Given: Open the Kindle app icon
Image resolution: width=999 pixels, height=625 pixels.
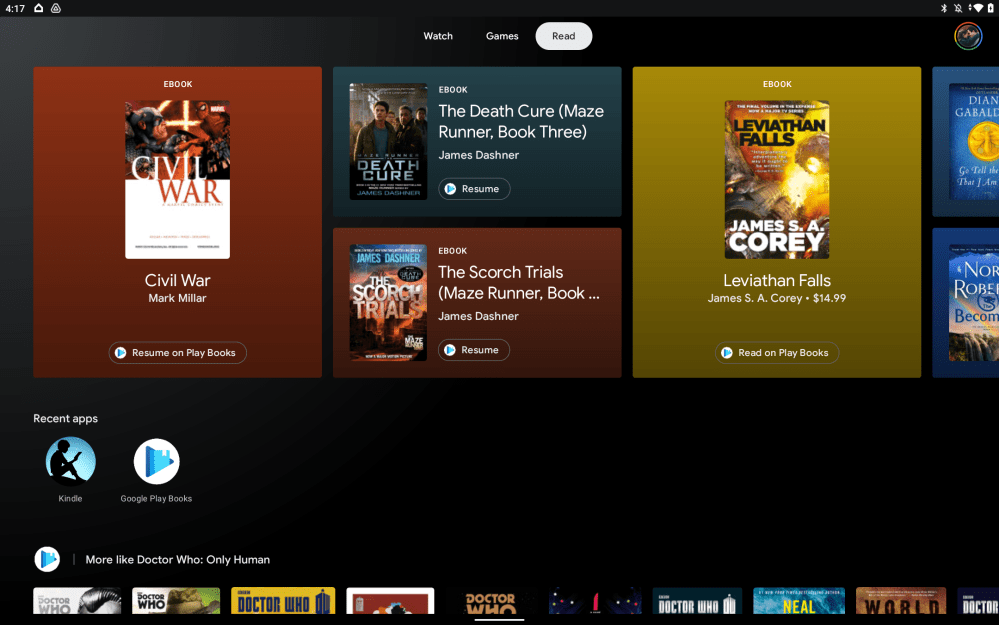Looking at the screenshot, I should pos(70,461).
